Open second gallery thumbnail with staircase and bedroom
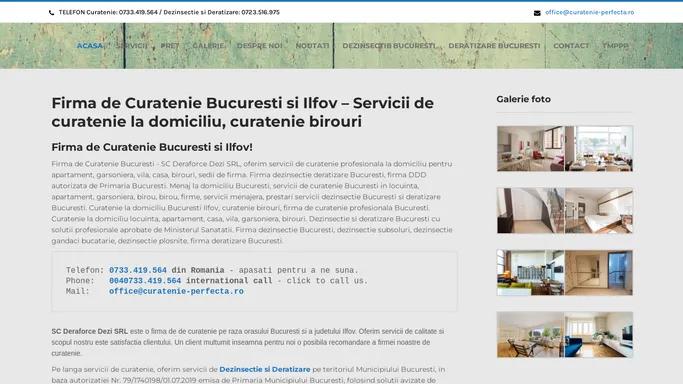Viewport: 683px width, 384px height. pos(565,210)
